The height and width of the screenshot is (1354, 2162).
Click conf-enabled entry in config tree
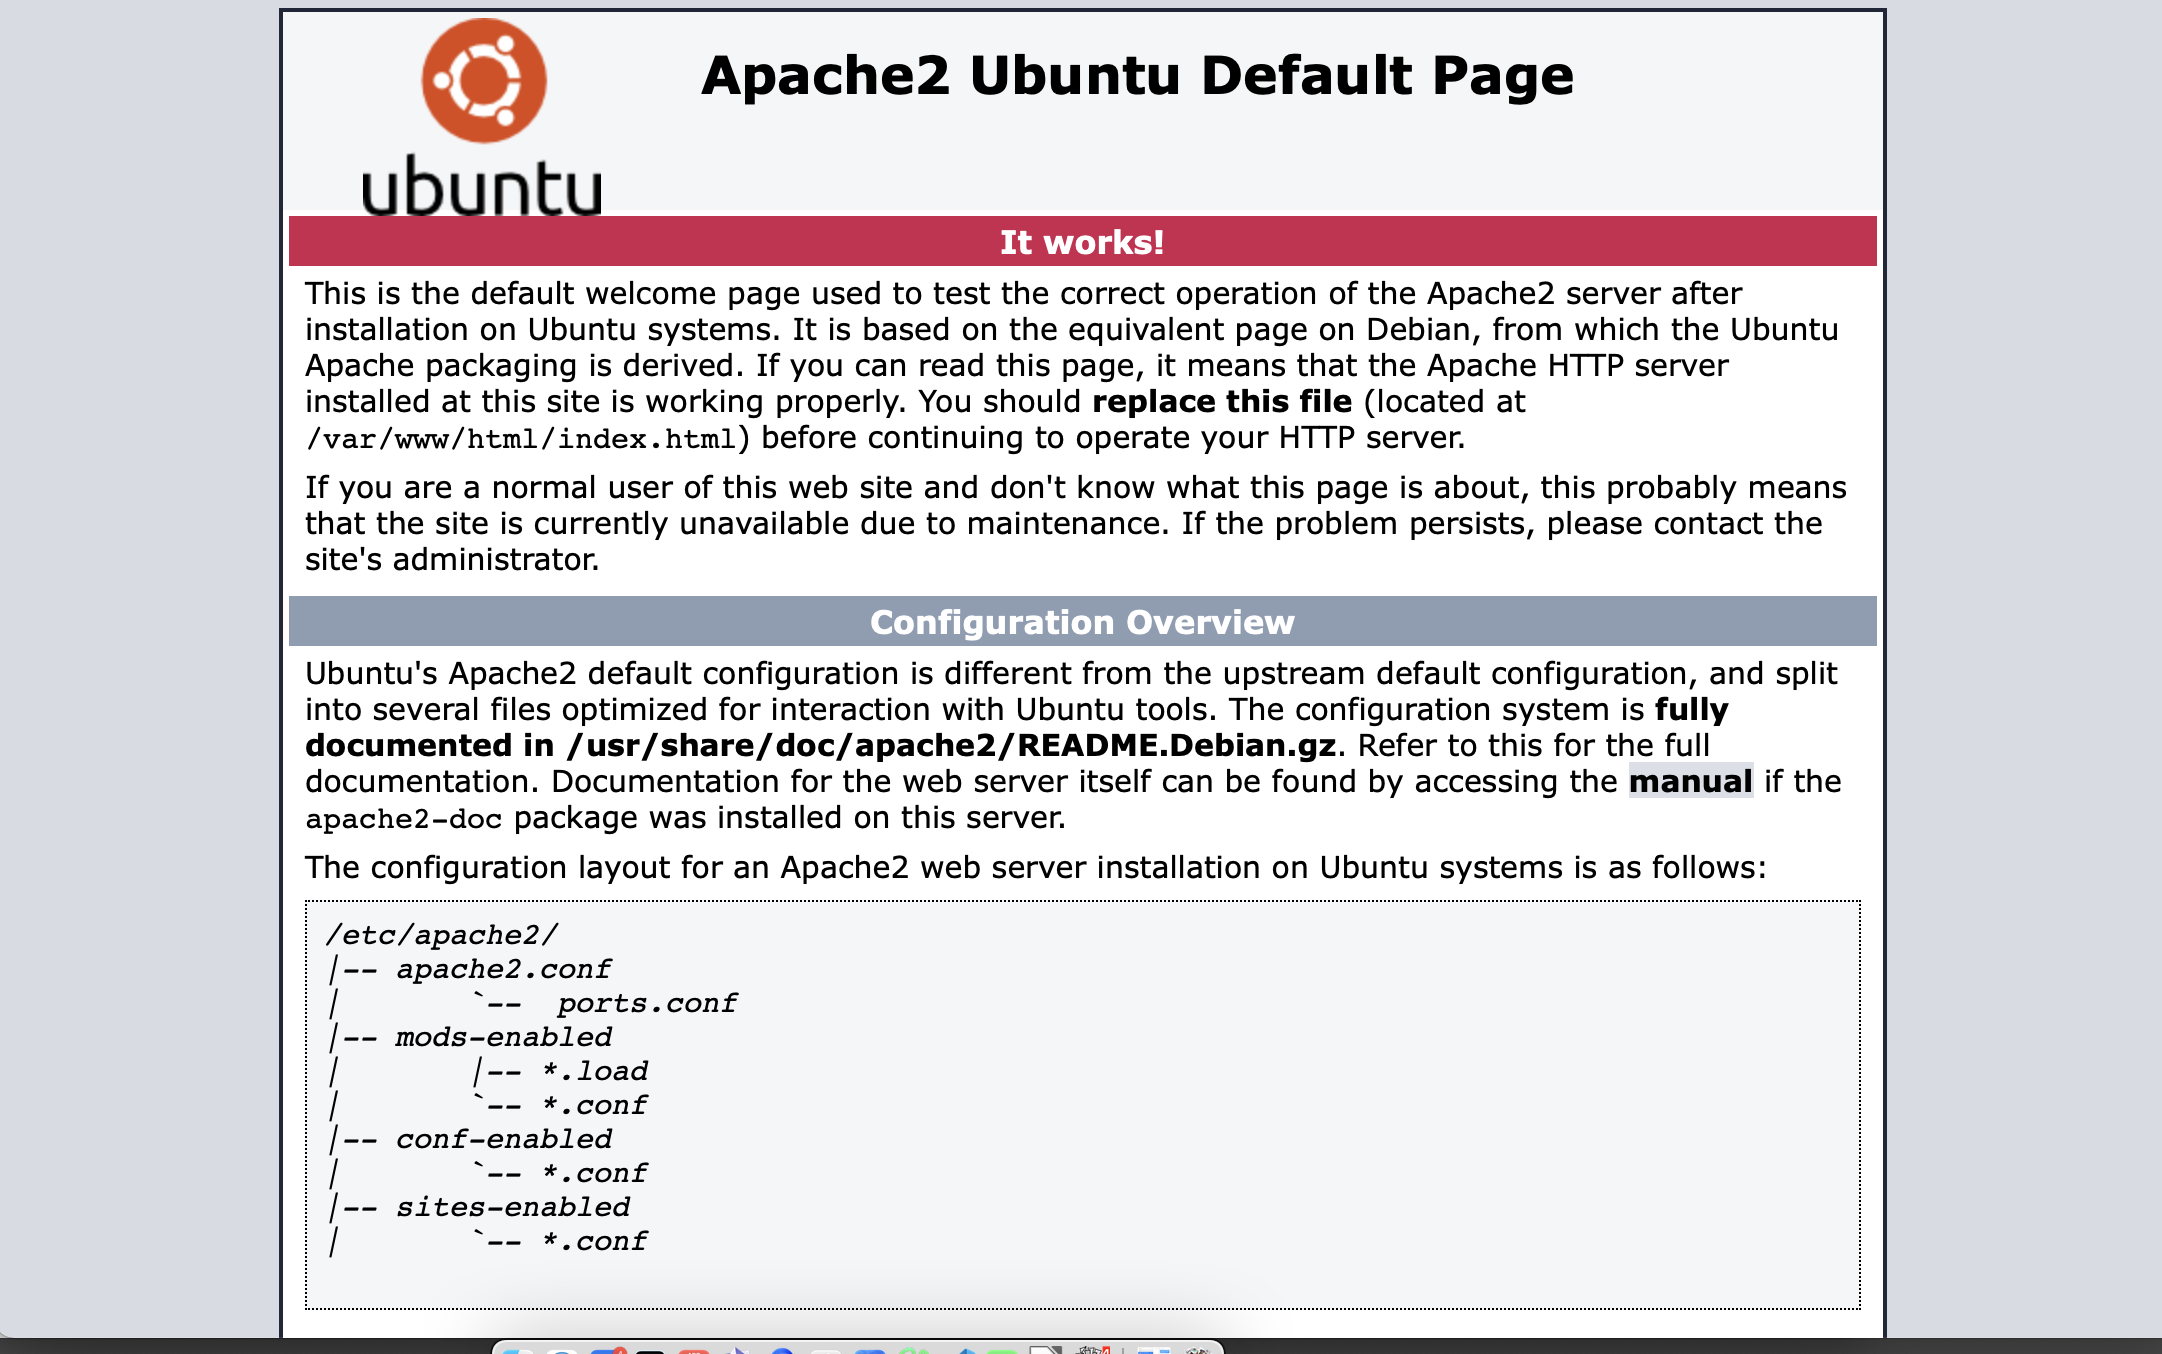click(503, 1139)
